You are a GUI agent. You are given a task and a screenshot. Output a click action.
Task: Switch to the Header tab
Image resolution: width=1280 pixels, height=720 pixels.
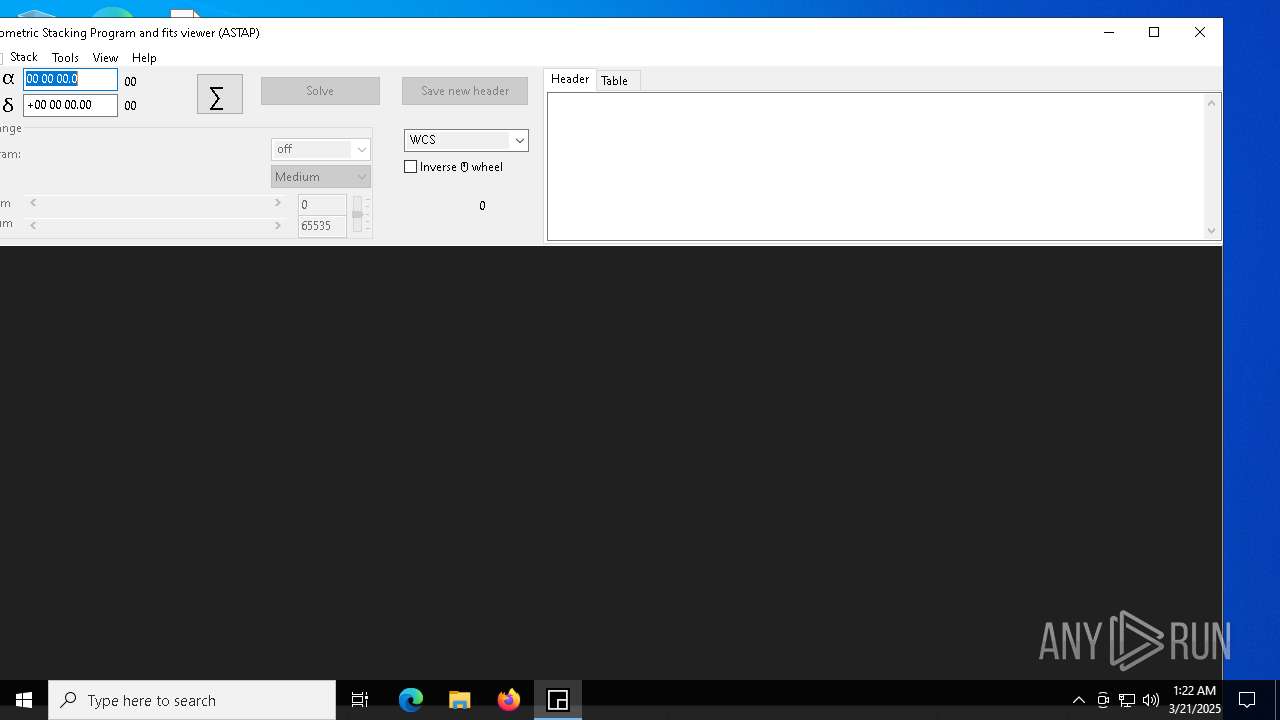coord(570,79)
